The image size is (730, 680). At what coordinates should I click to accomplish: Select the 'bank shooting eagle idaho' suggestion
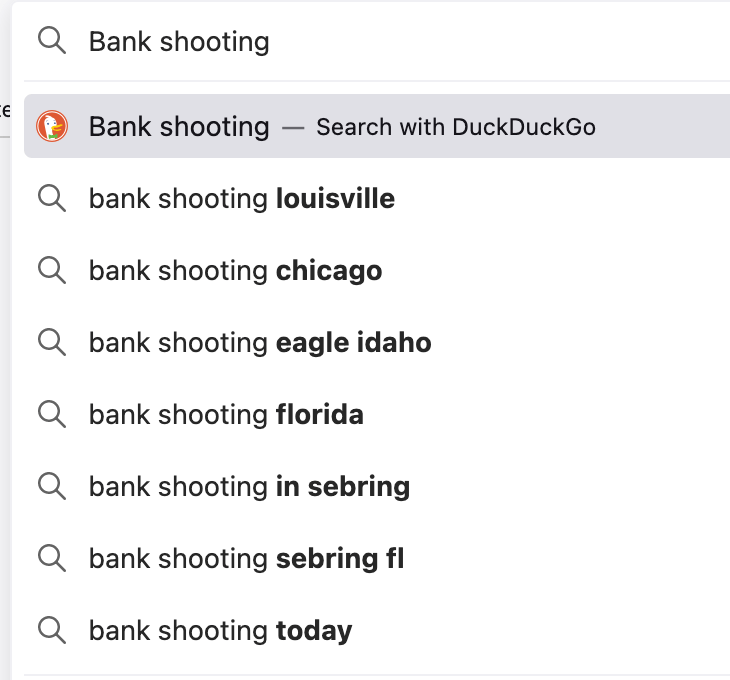tap(260, 343)
